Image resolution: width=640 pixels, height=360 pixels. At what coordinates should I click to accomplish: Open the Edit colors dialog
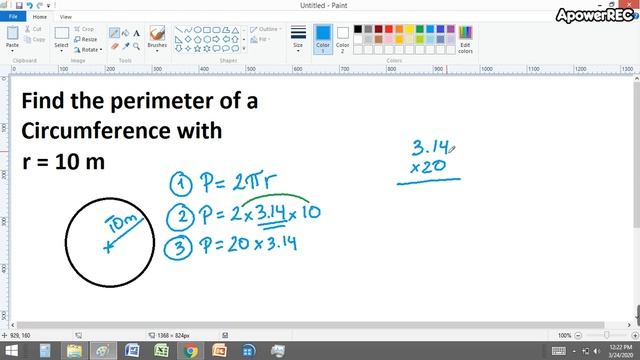pos(465,39)
